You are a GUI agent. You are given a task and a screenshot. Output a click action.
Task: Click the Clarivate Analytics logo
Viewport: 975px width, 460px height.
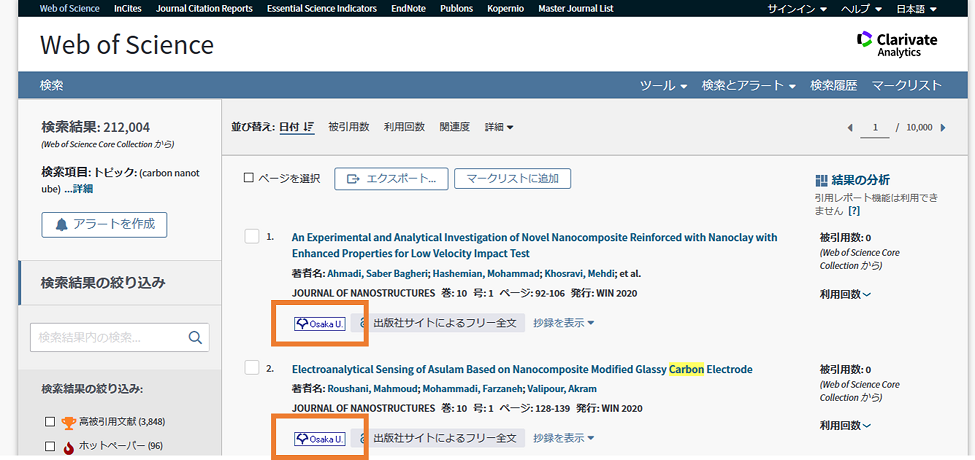point(897,45)
